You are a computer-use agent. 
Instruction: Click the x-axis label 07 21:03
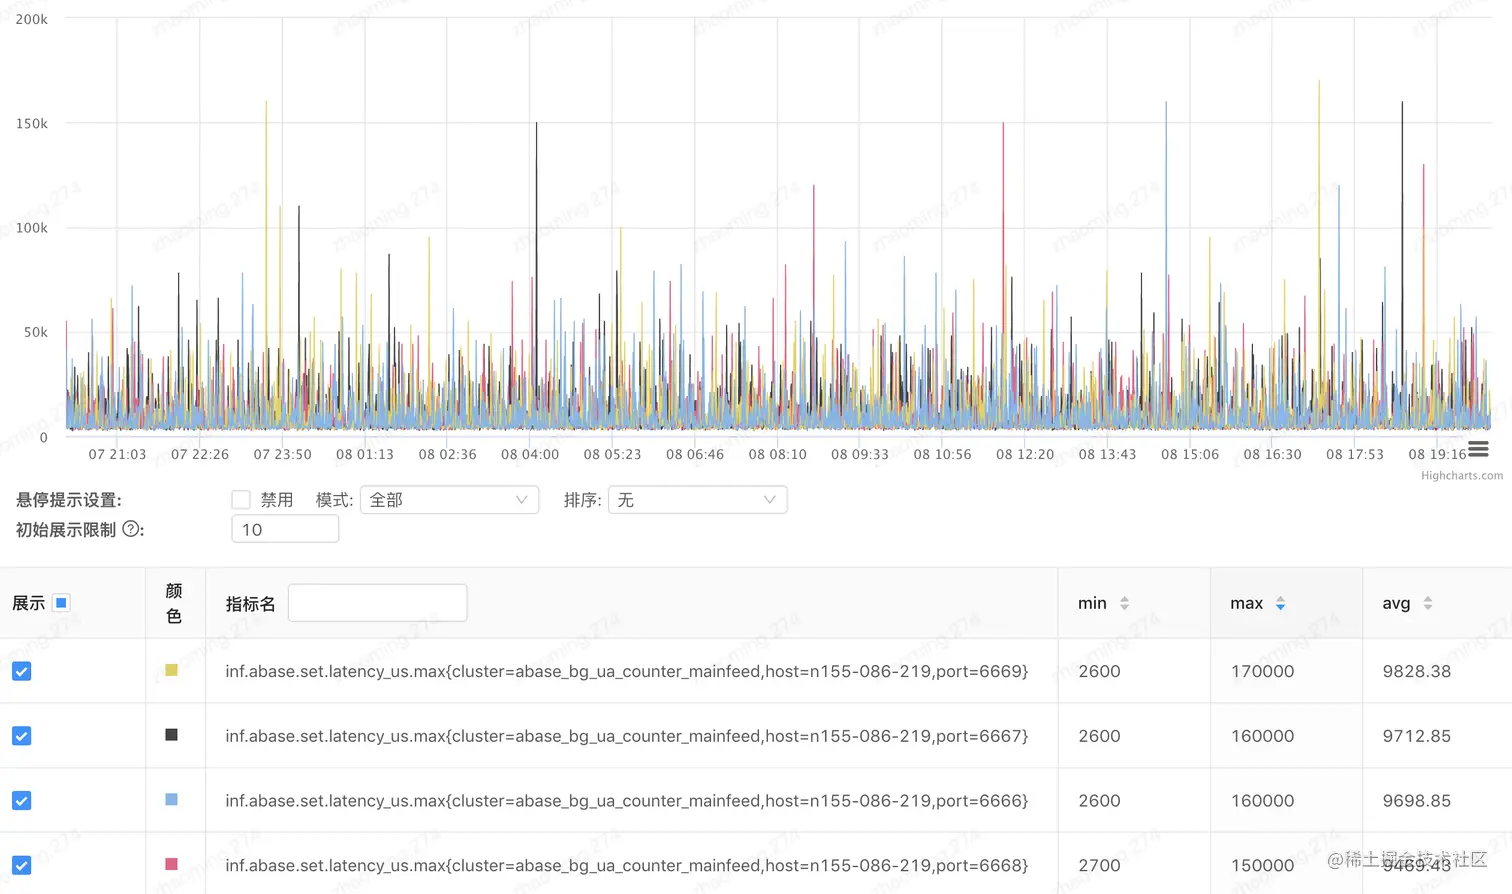pyautogui.click(x=117, y=454)
